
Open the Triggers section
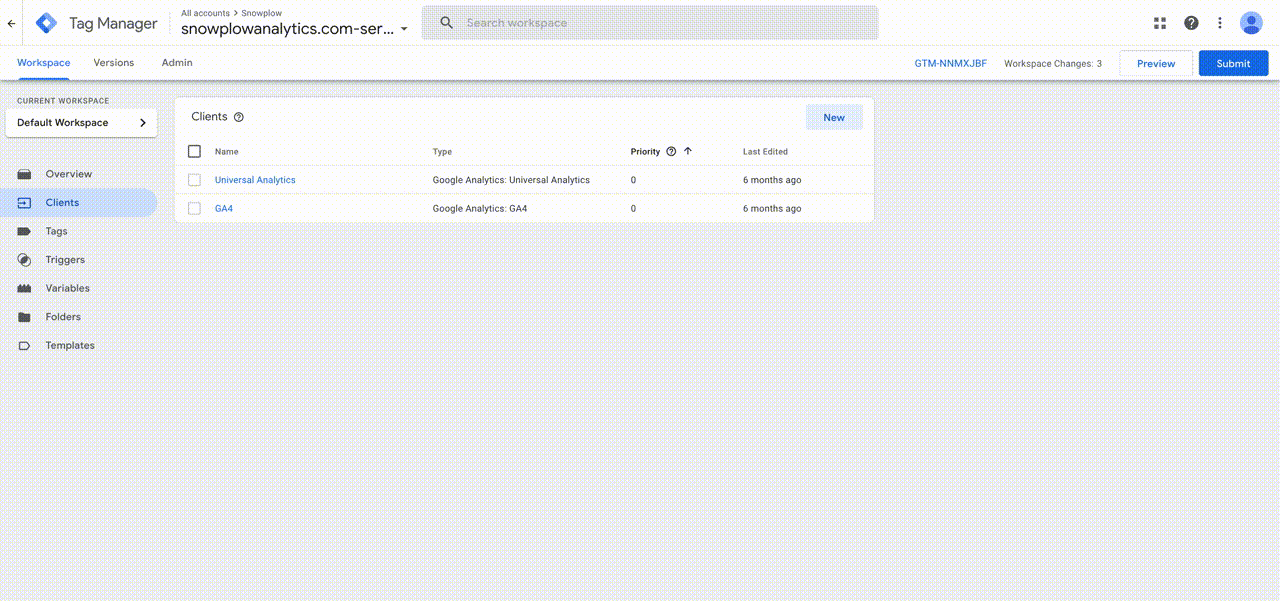pos(23,259)
